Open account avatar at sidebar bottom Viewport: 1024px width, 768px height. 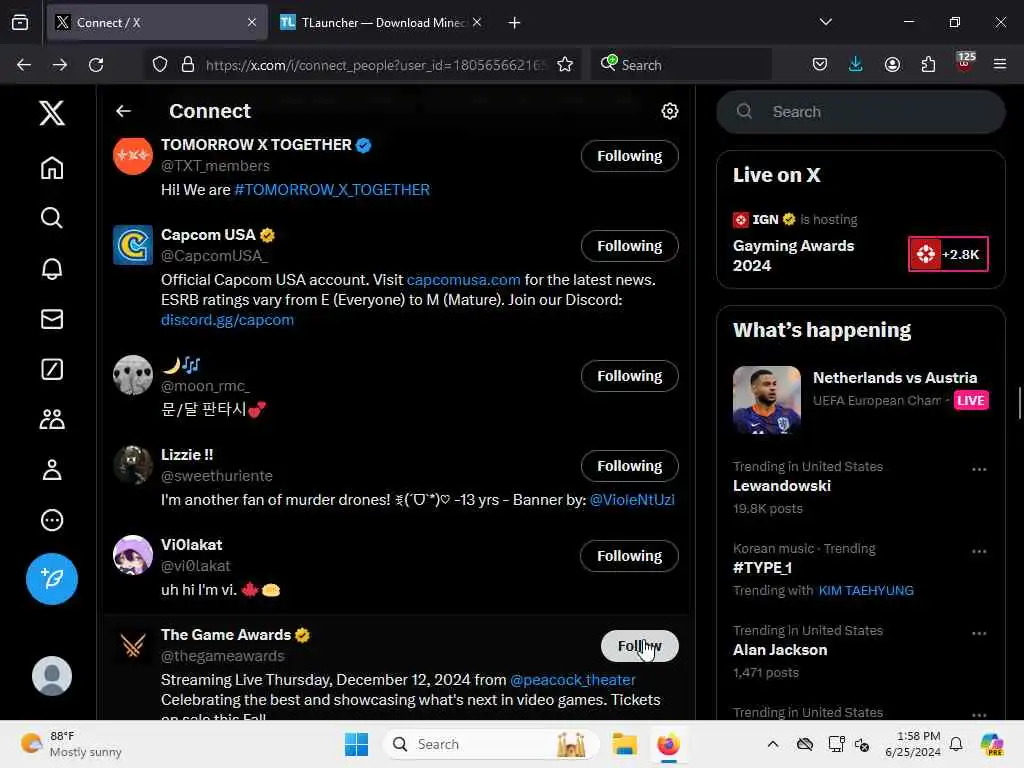pos(52,676)
